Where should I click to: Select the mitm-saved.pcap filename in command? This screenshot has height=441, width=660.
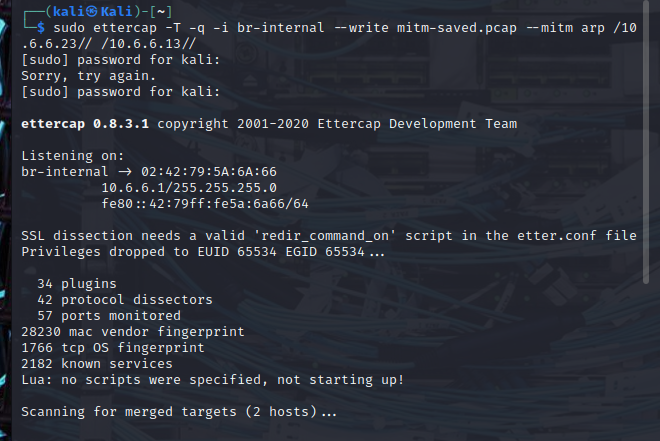tap(457, 28)
